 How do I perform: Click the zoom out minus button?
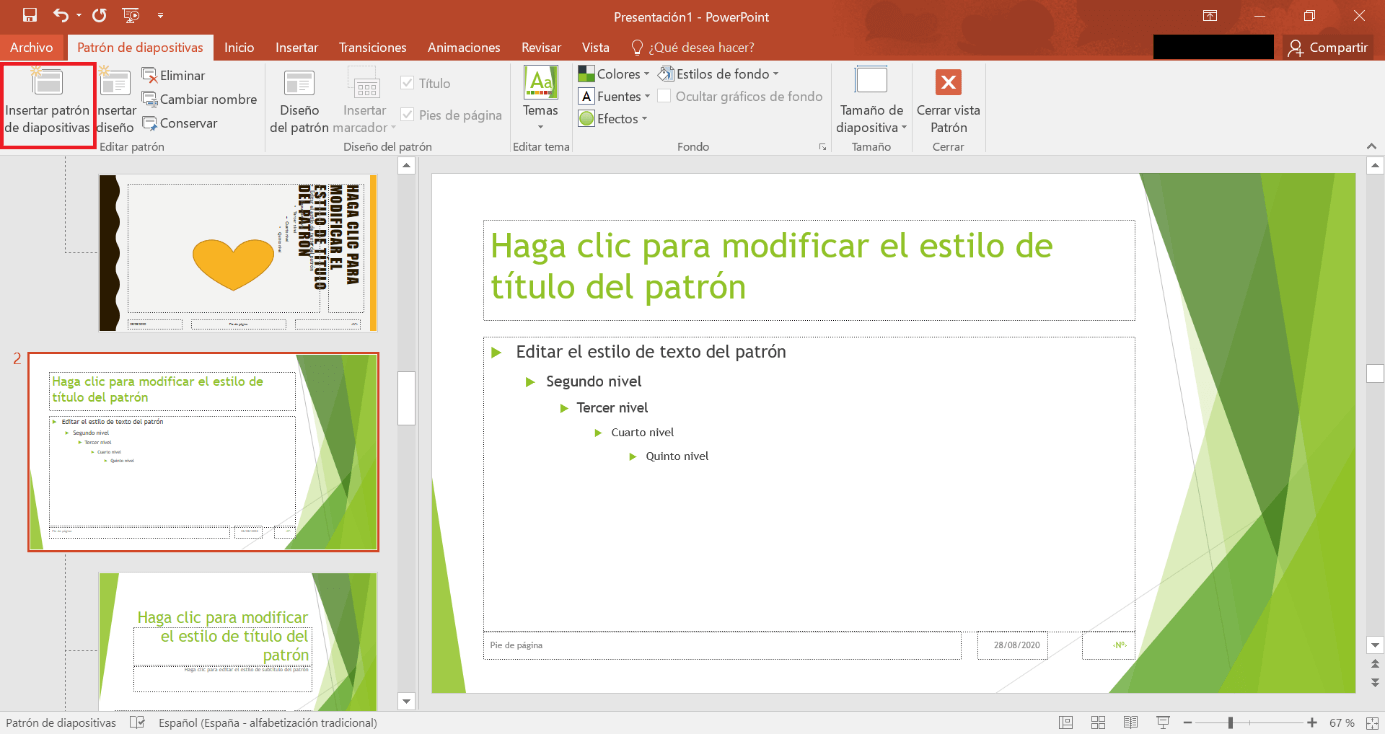click(x=1186, y=723)
